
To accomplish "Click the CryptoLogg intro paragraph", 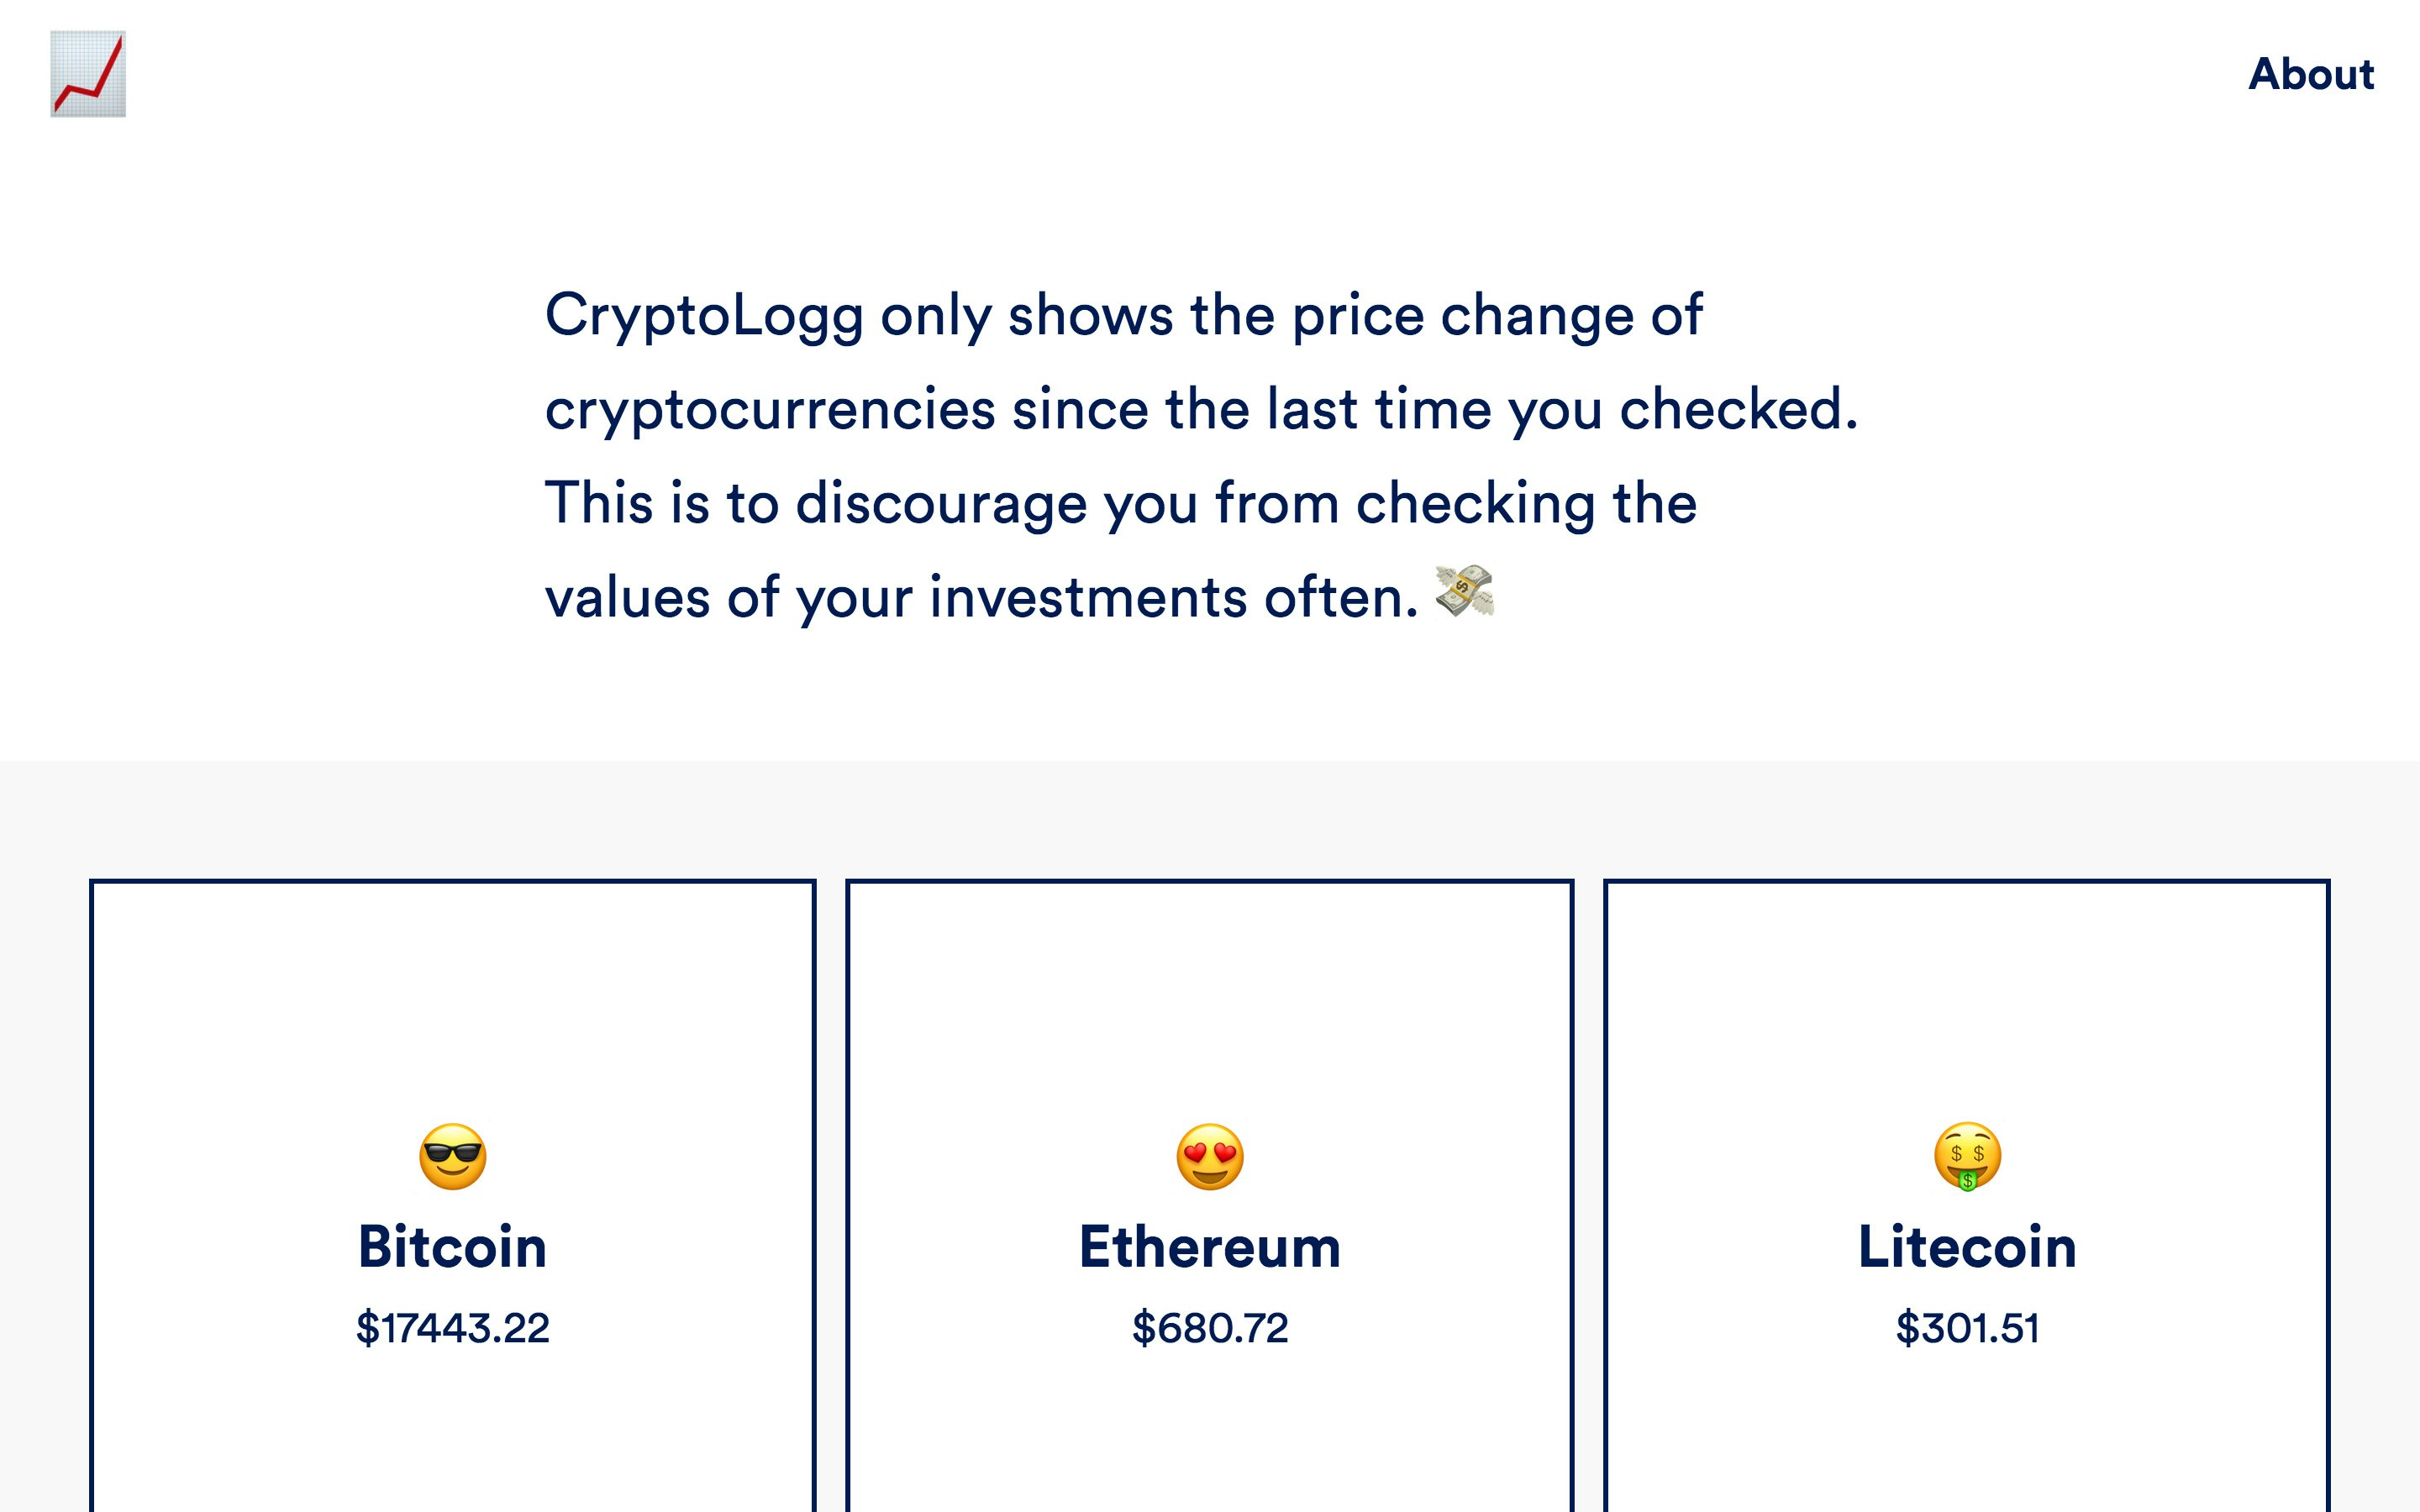I will pos(1200,455).
